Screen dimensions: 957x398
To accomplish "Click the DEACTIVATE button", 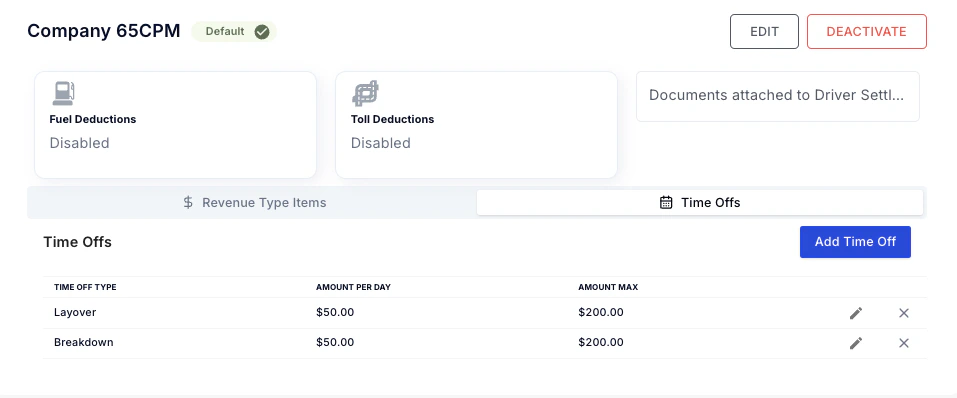I will pyautogui.click(x=867, y=32).
